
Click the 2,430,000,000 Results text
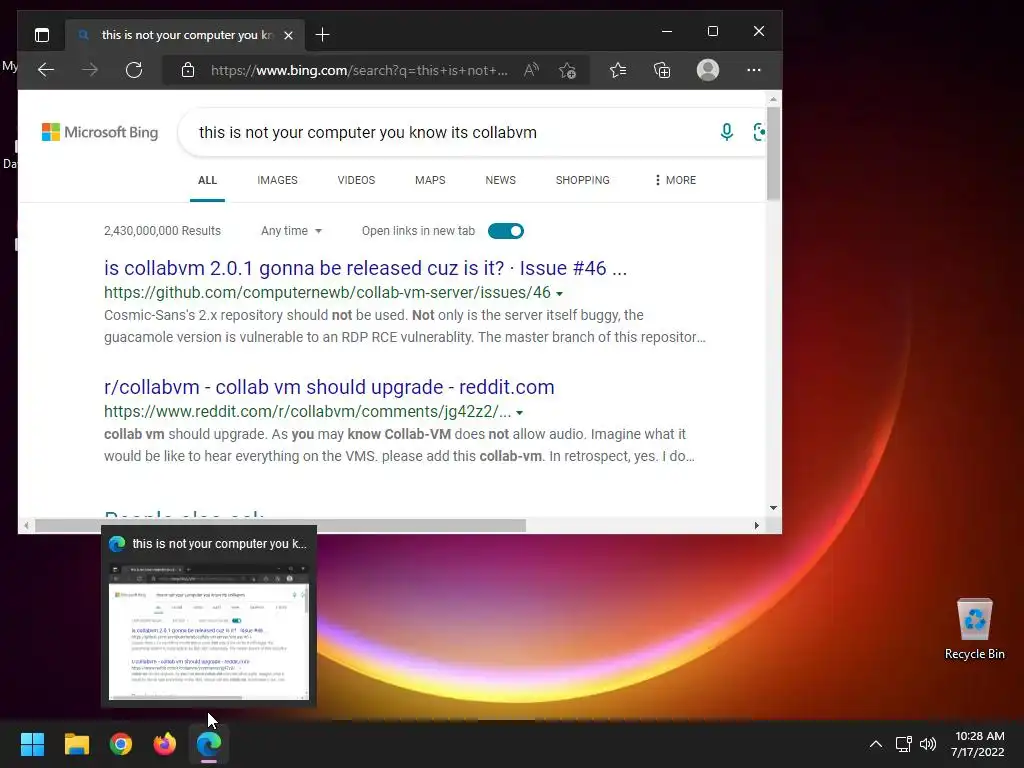point(162,231)
